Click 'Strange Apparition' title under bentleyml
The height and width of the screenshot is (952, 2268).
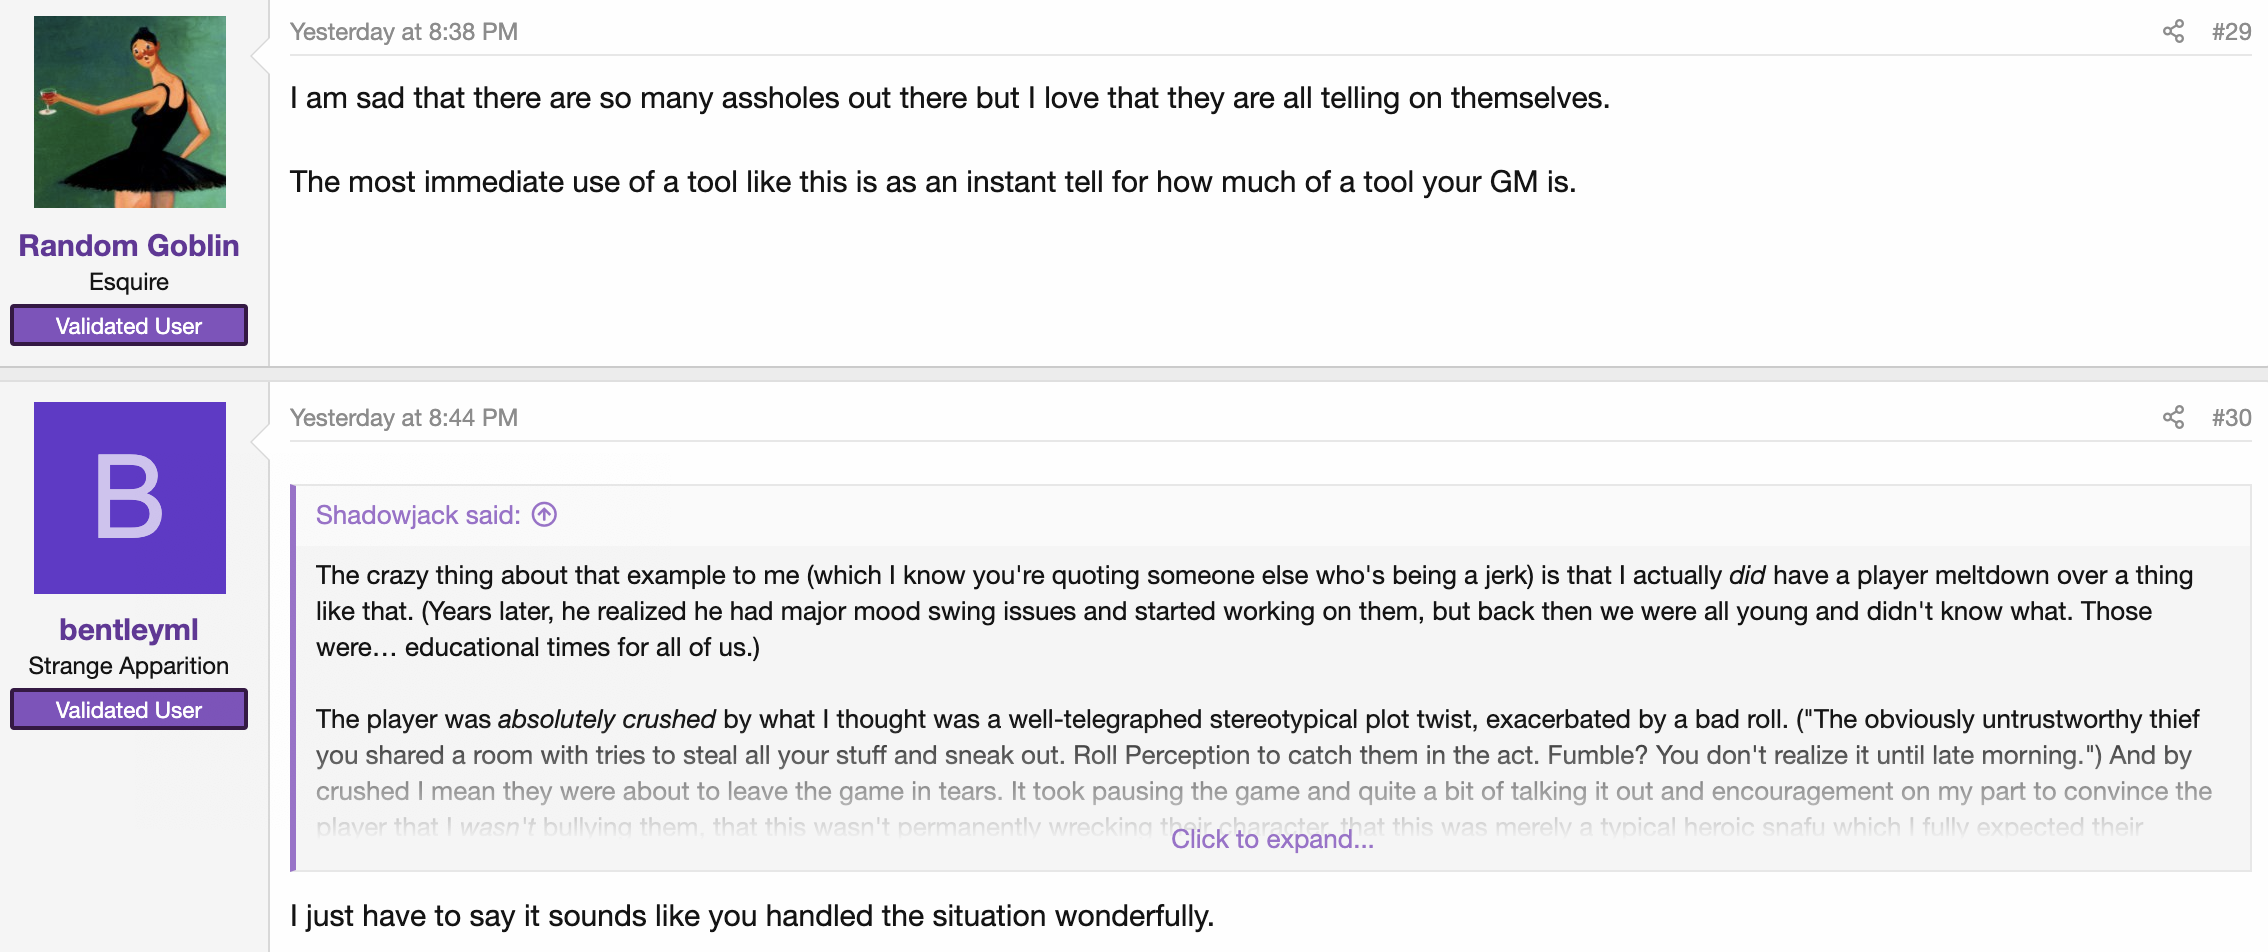[x=129, y=665]
